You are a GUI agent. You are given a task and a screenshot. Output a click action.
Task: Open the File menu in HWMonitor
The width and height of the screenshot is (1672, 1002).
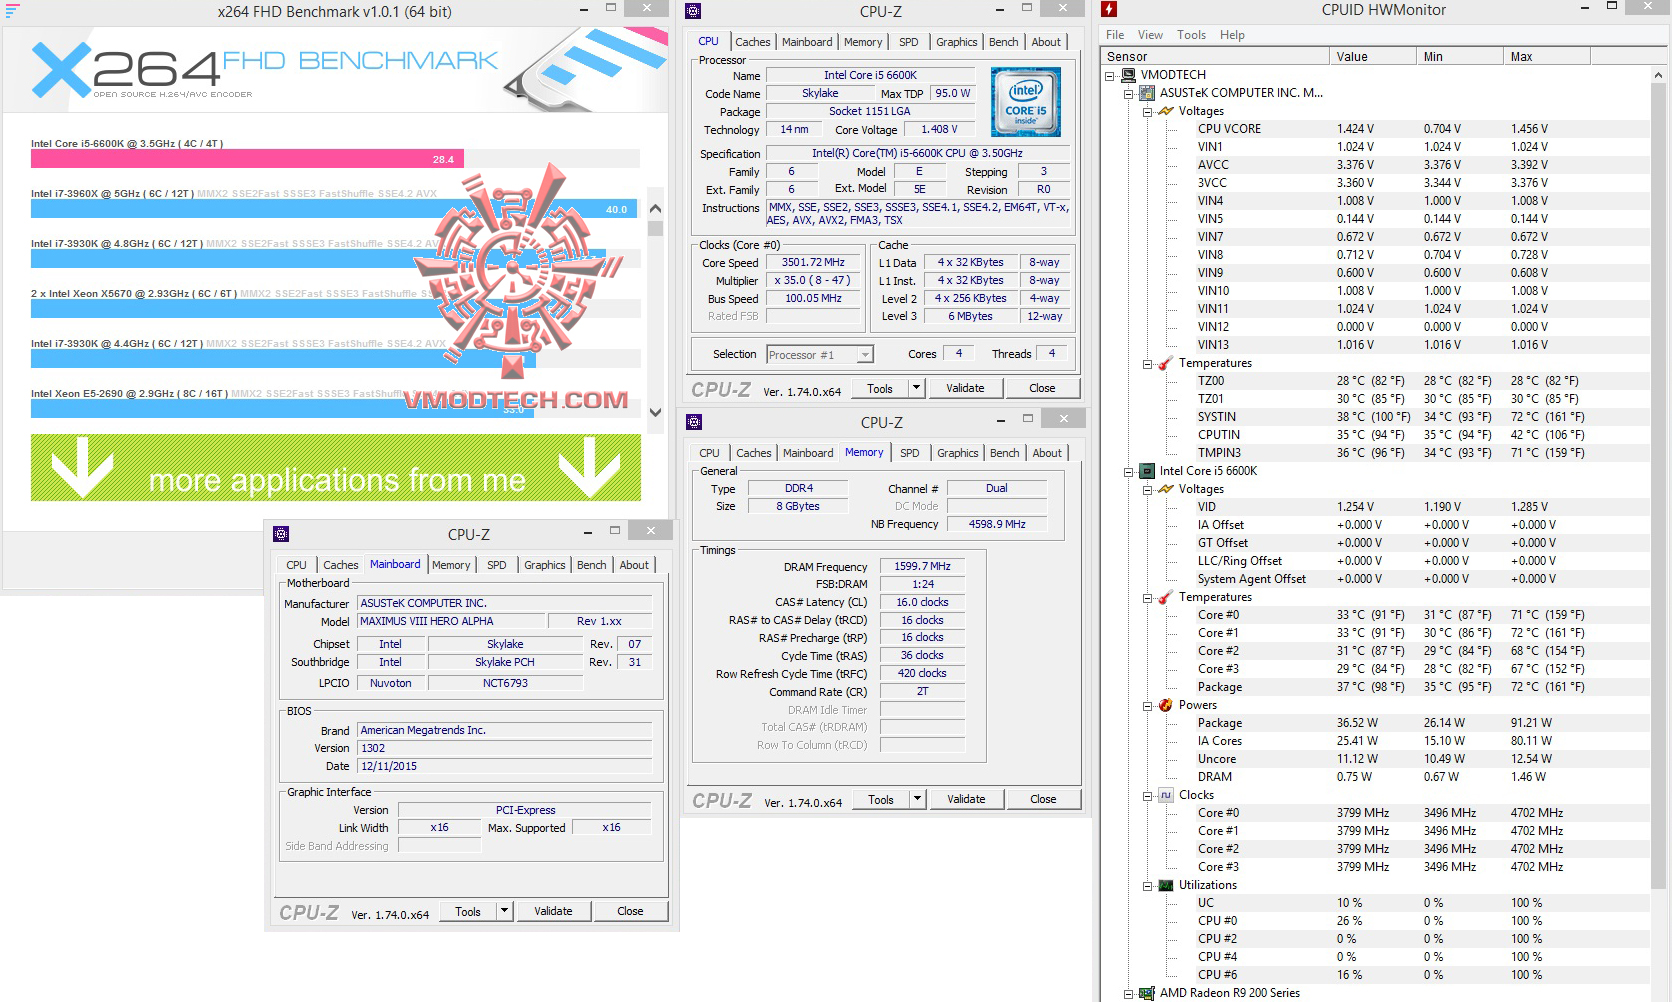(x=1115, y=35)
